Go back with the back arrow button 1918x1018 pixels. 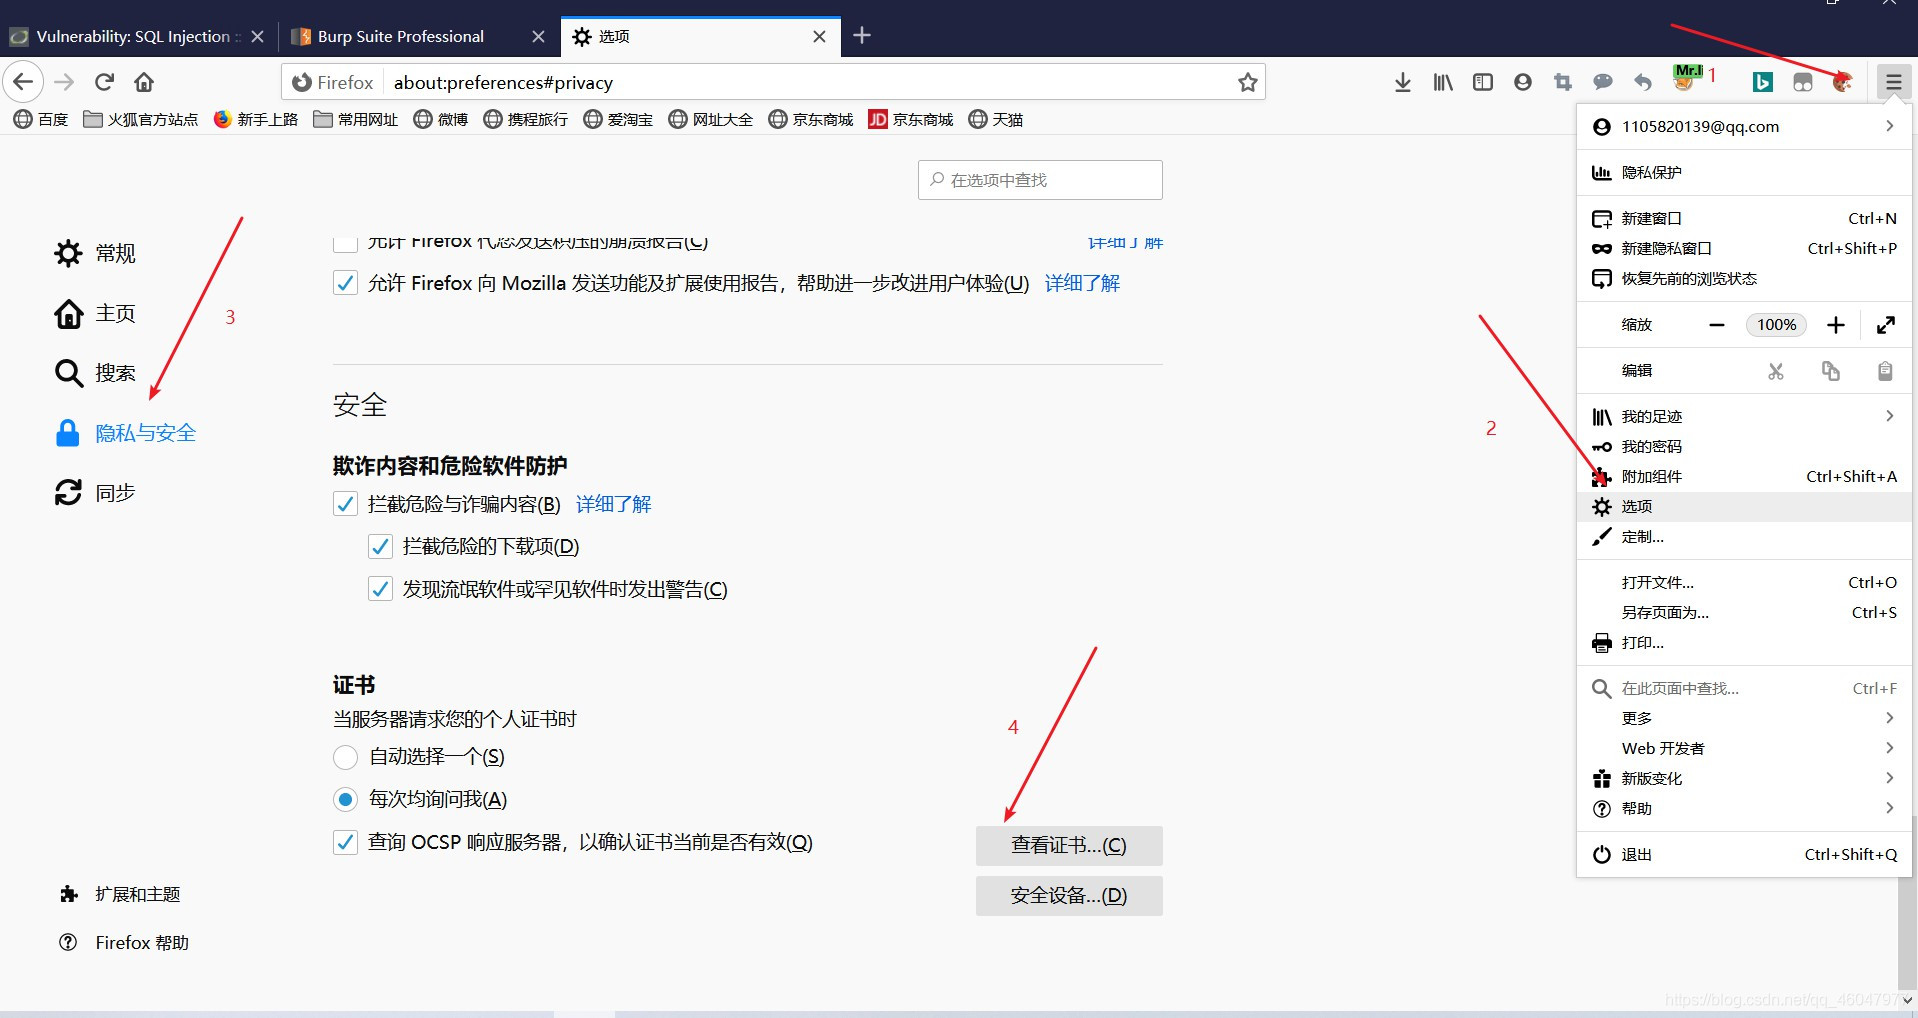pos(23,82)
